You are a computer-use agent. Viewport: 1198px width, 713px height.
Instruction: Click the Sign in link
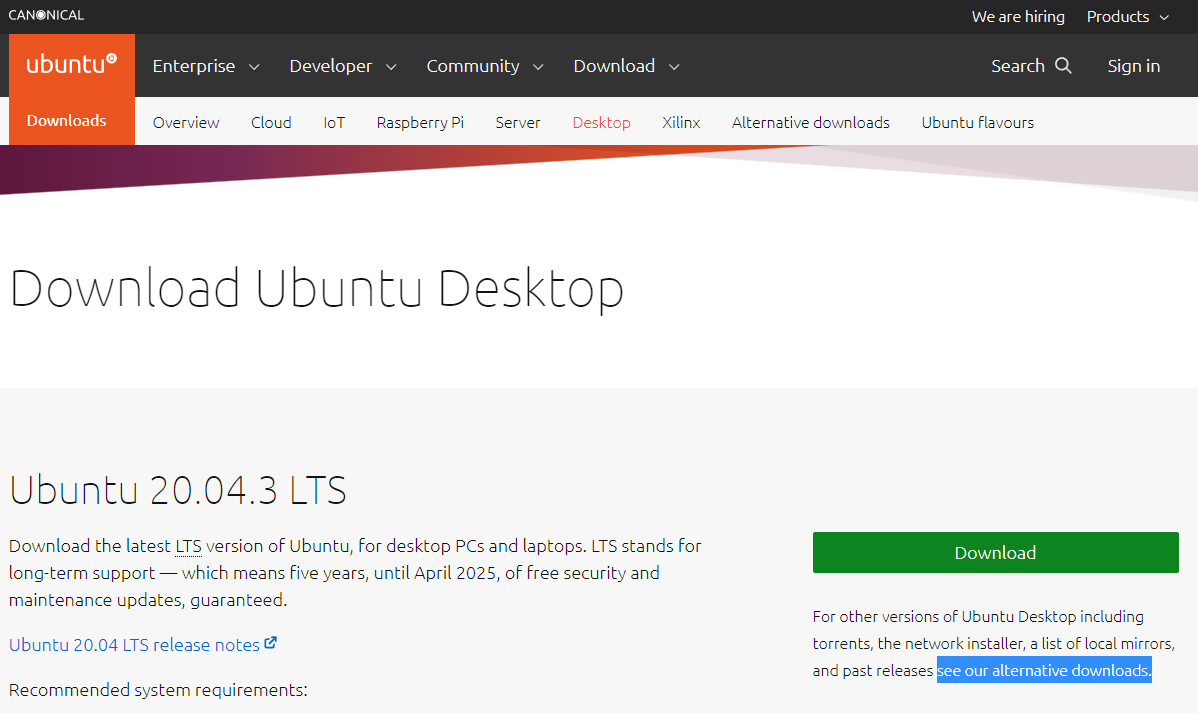click(1134, 66)
